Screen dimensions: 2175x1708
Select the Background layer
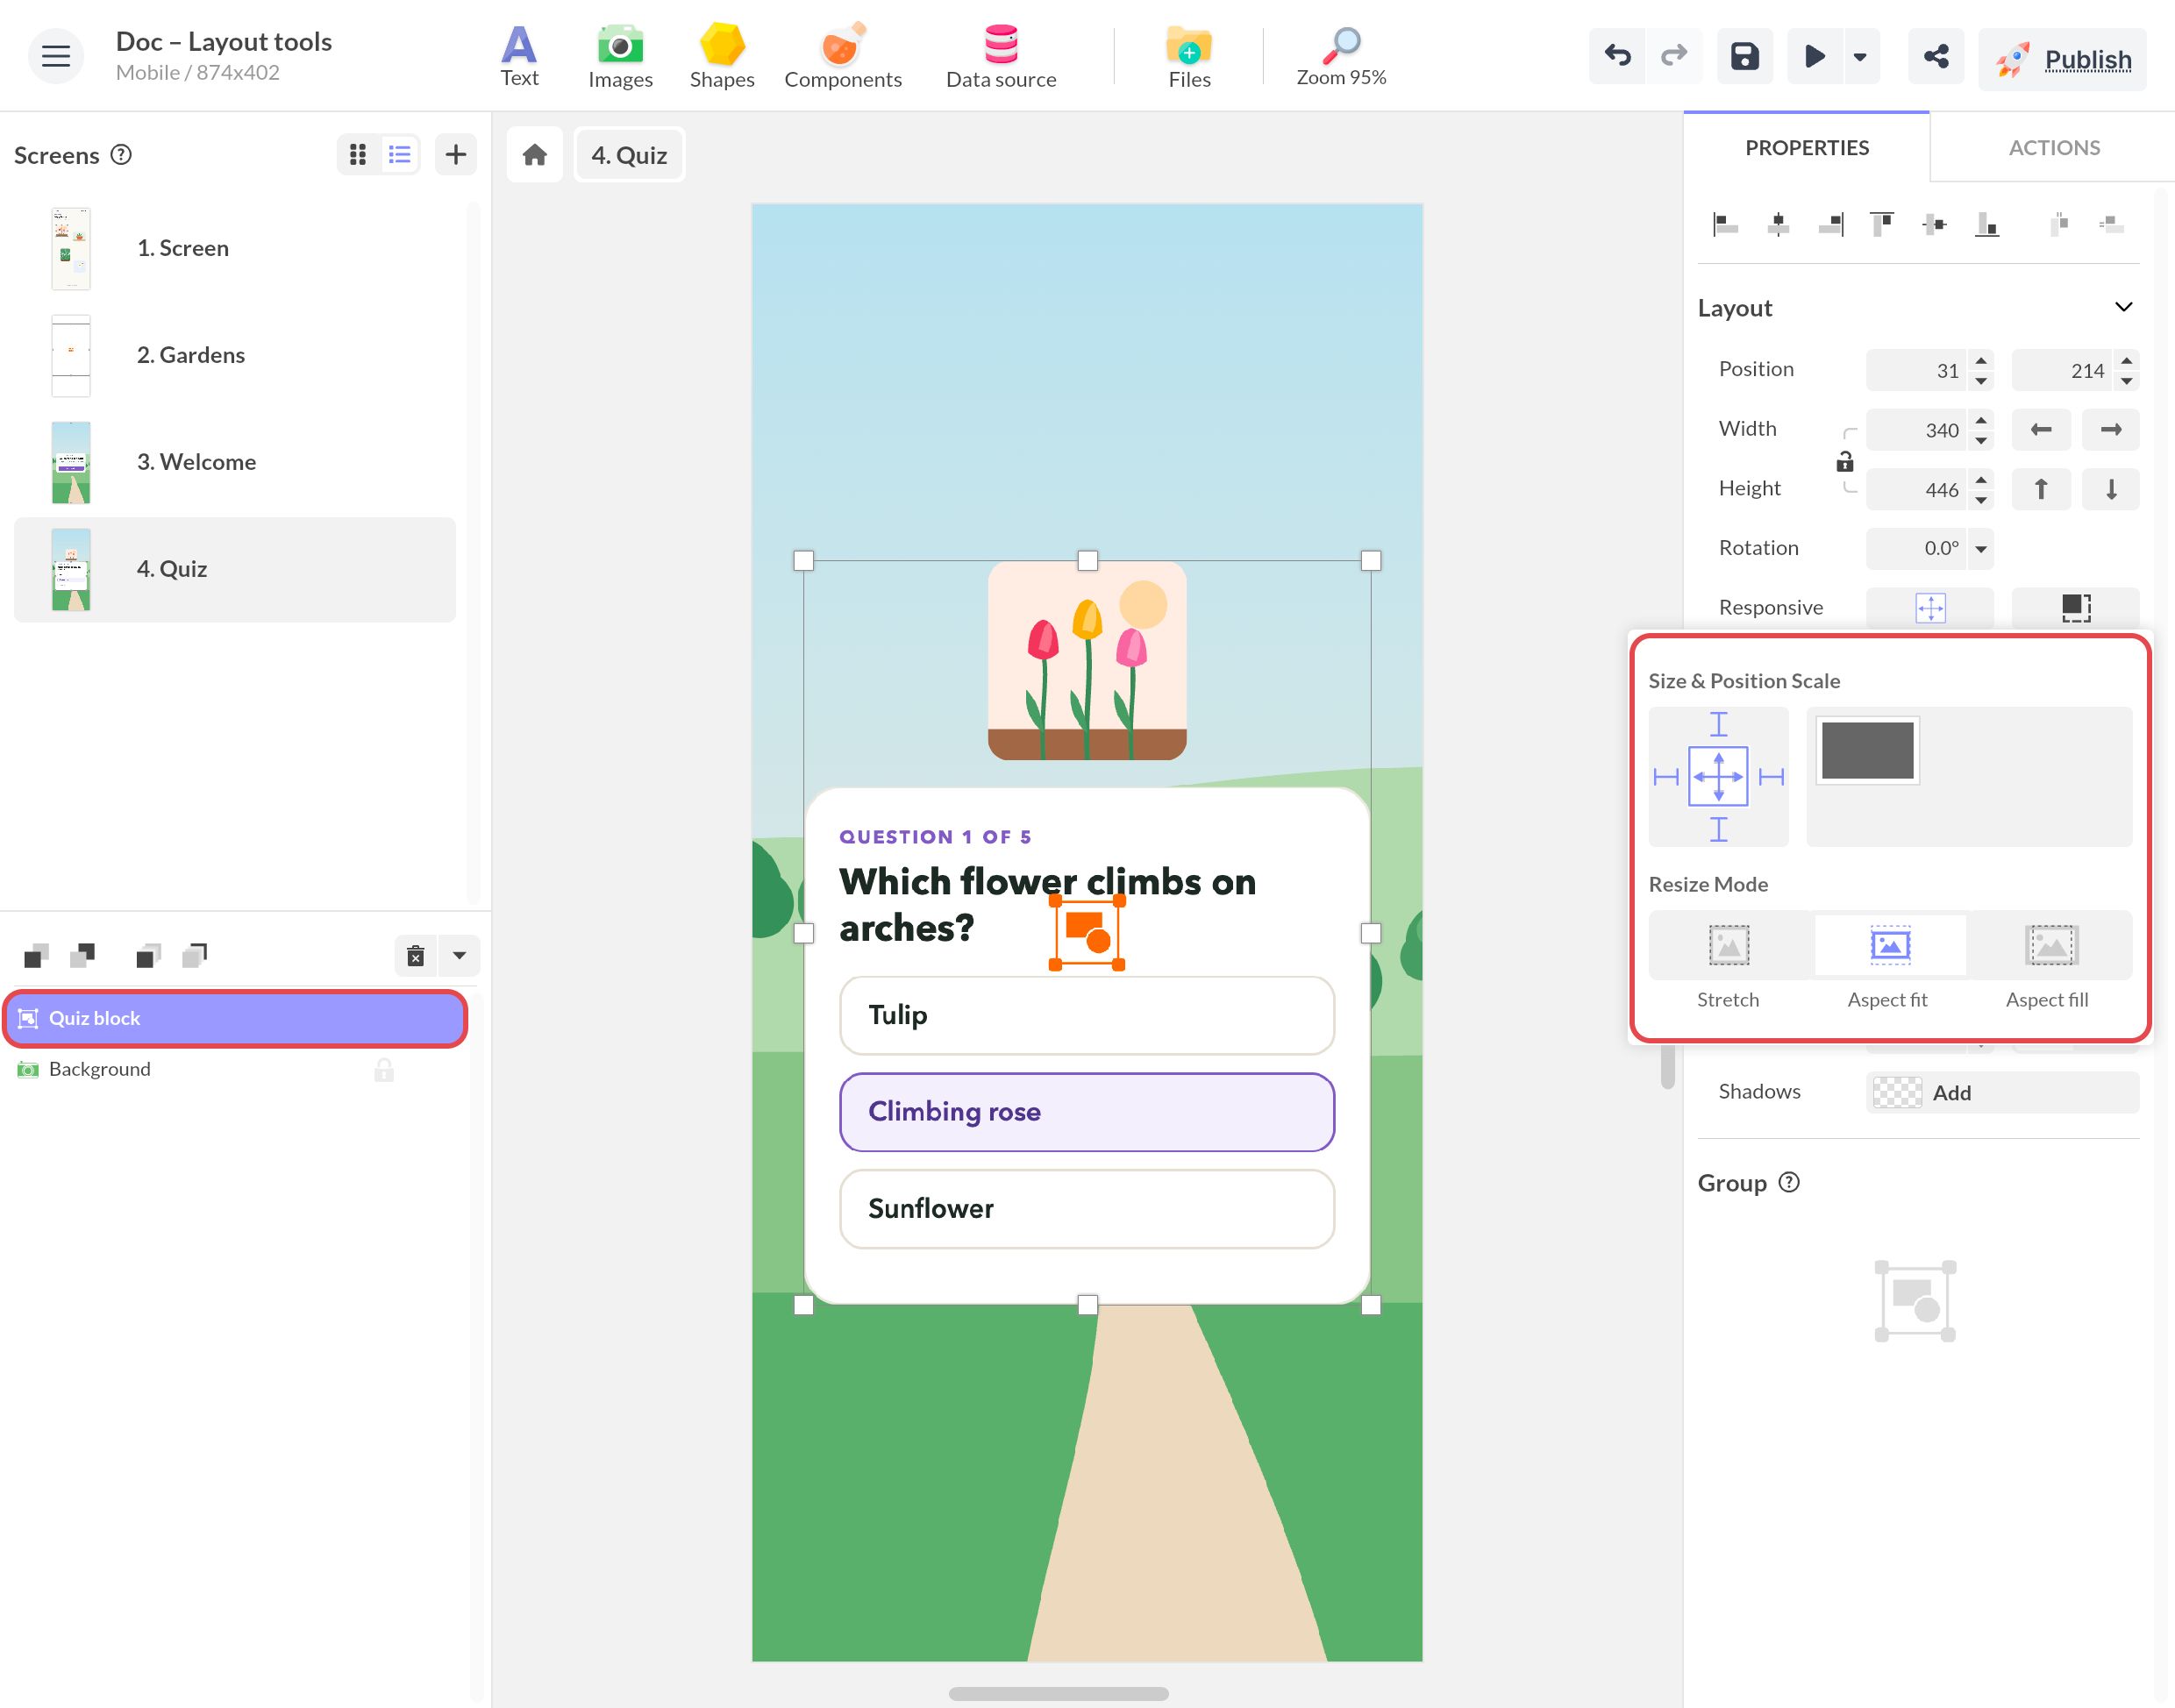tap(234, 1069)
